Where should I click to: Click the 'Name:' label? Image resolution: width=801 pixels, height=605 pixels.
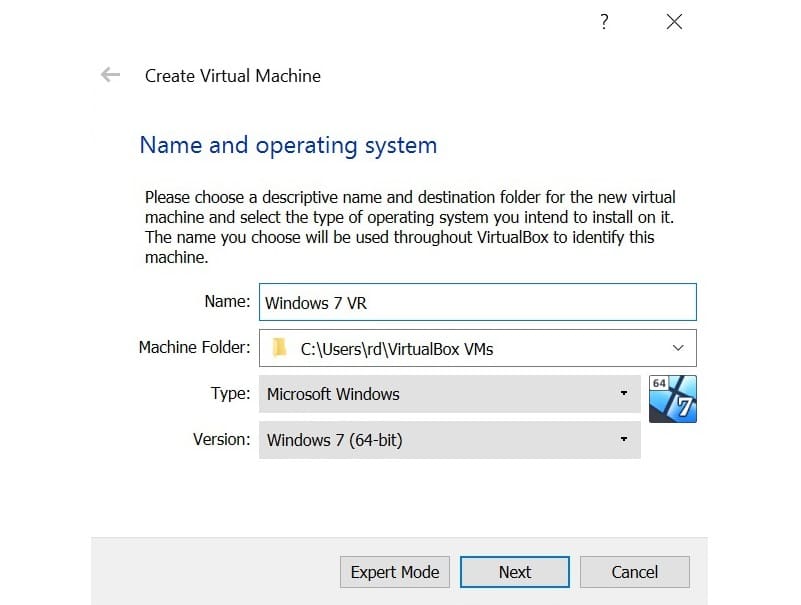[227, 301]
